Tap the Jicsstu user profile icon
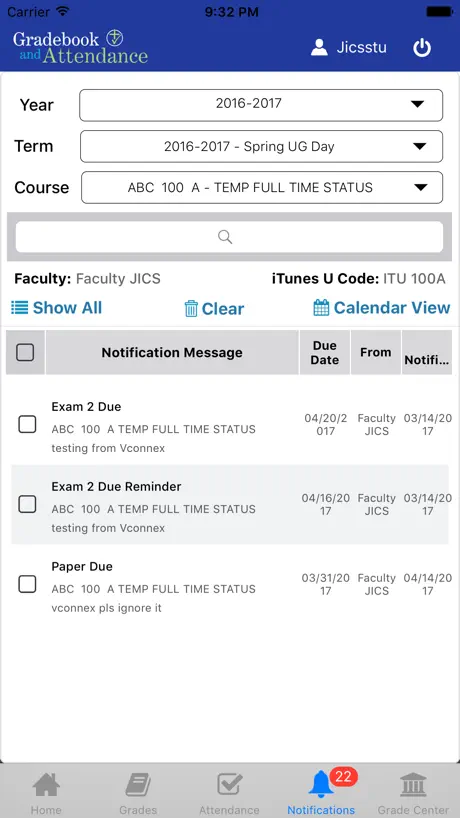Viewport: 460px width, 818px height. (319, 47)
